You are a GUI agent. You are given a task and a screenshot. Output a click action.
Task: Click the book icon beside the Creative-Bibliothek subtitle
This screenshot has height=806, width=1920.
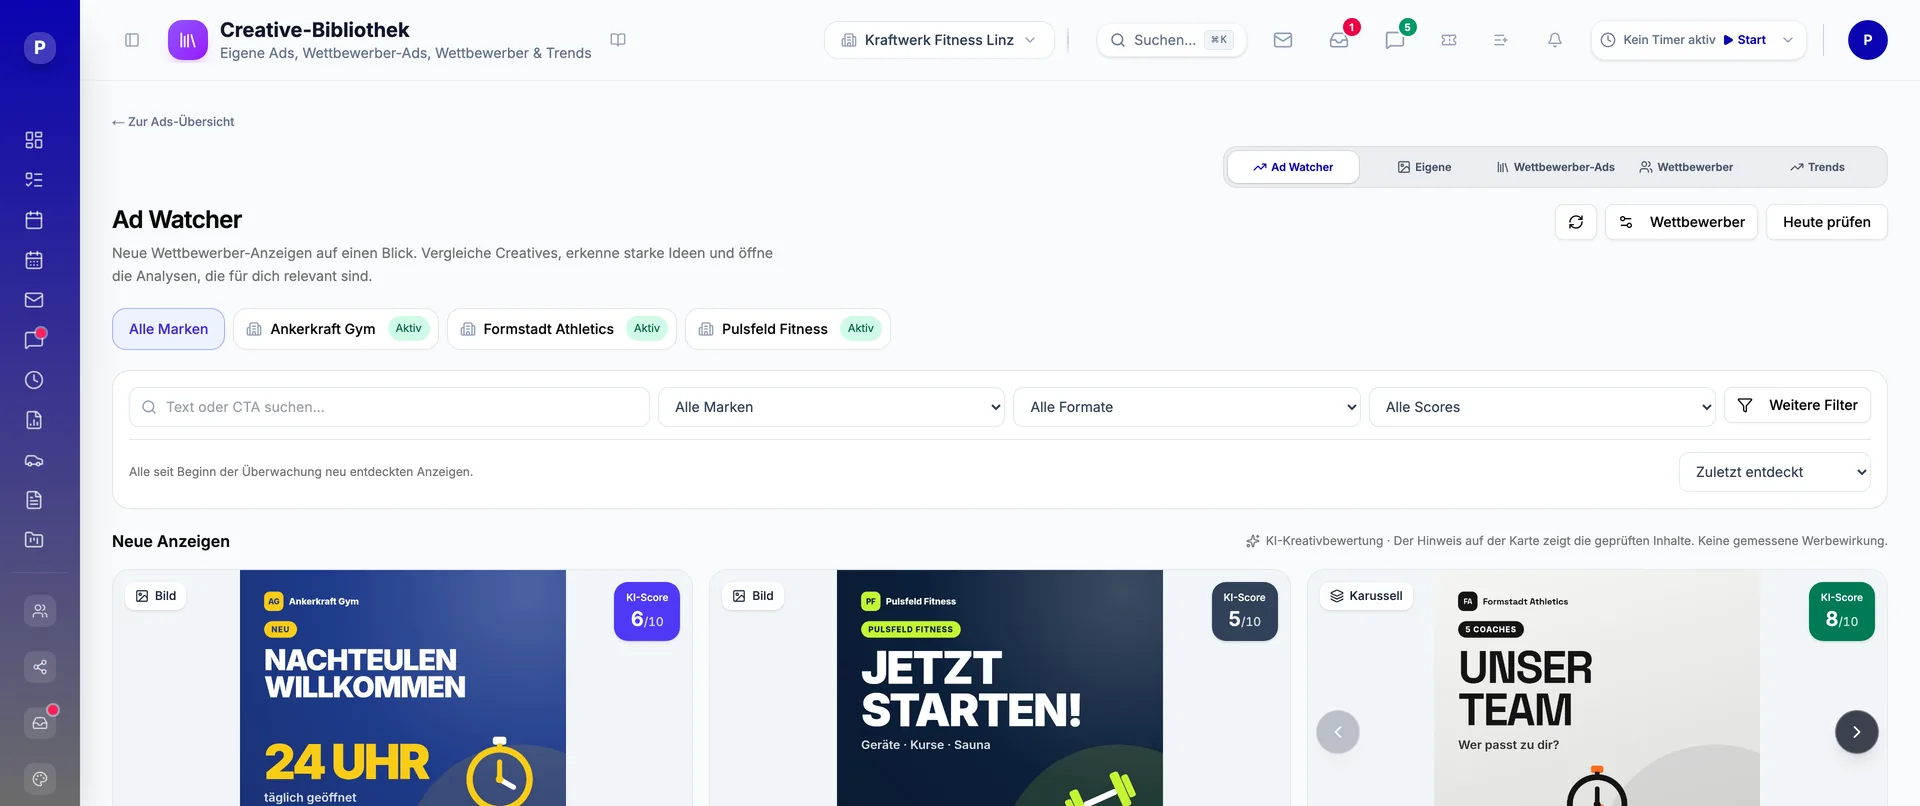click(618, 40)
